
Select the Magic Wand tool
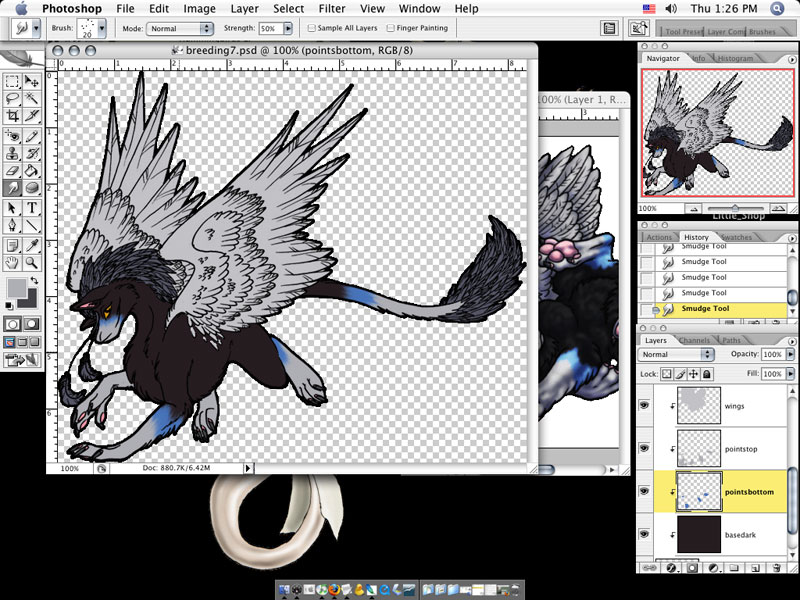[x=32, y=98]
